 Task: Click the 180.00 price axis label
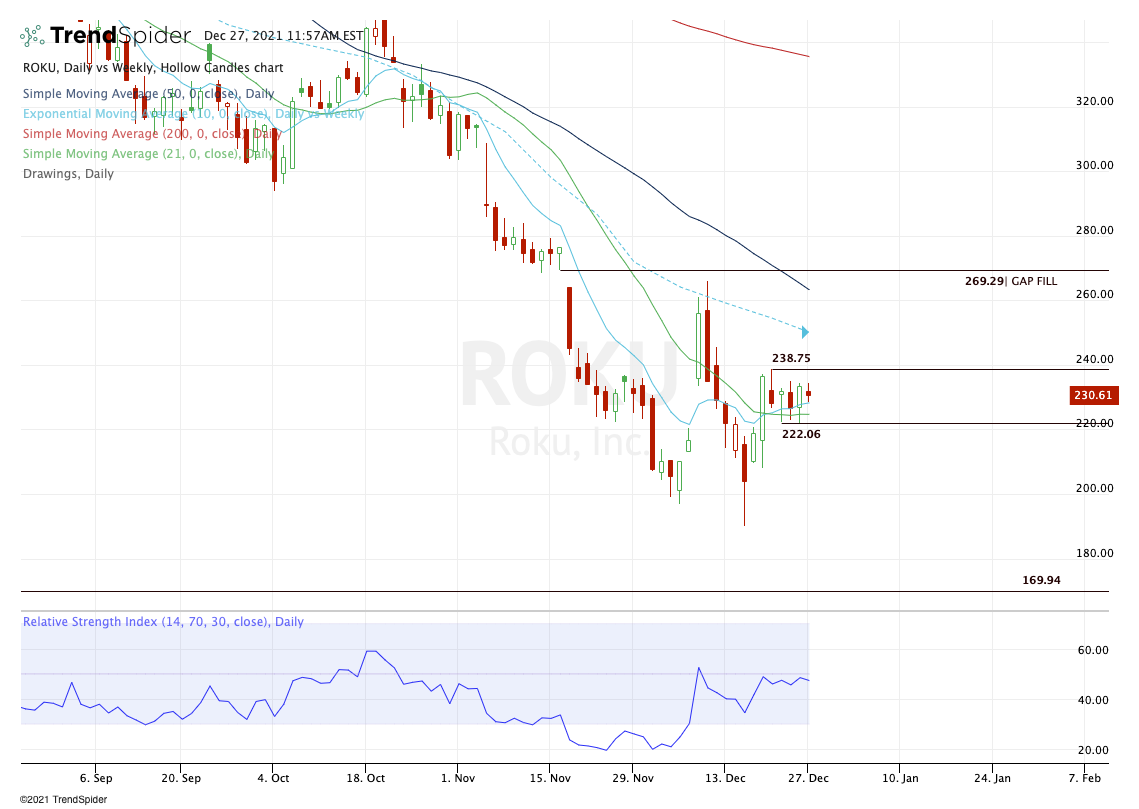click(1094, 553)
